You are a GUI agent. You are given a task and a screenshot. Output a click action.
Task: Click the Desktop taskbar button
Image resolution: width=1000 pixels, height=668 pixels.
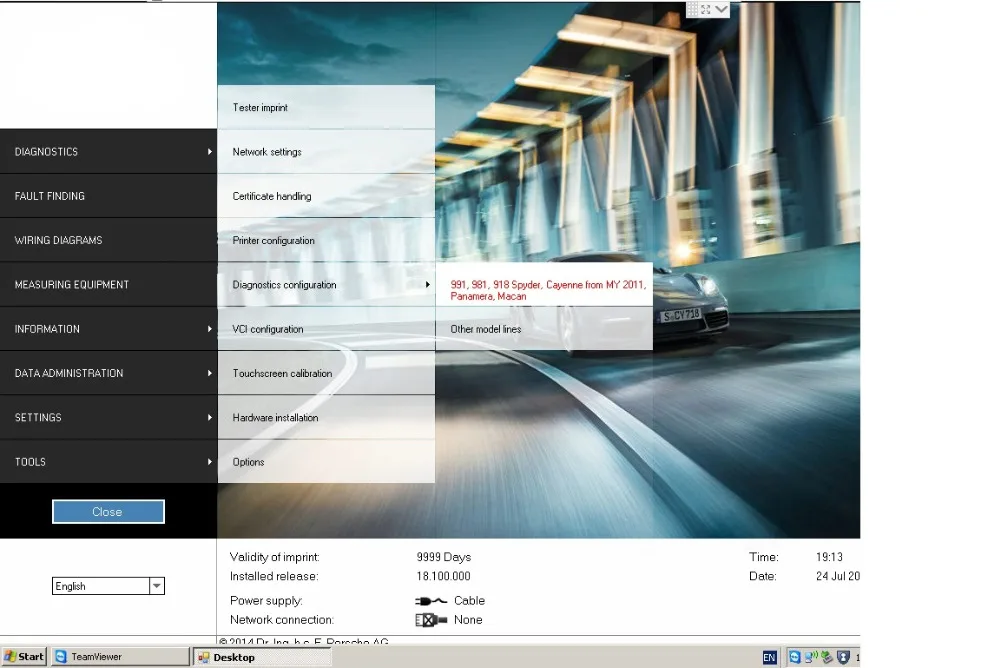pyautogui.click(x=262, y=657)
